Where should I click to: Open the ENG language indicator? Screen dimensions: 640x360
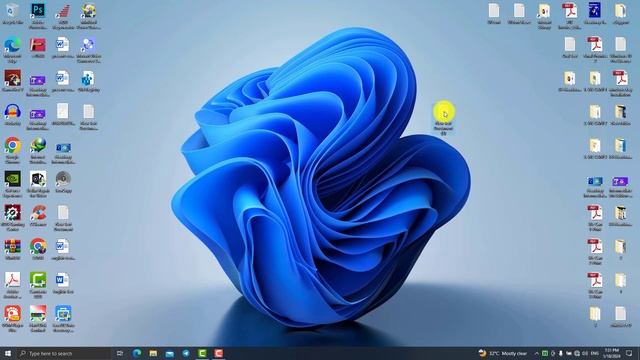[595, 353]
